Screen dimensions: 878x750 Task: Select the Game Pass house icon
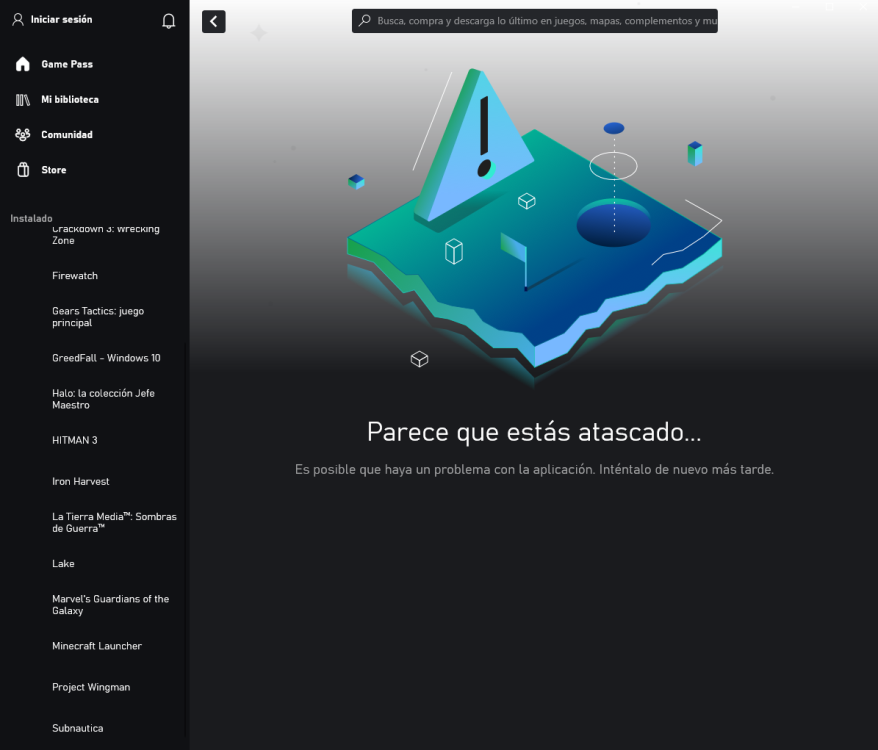[22, 63]
